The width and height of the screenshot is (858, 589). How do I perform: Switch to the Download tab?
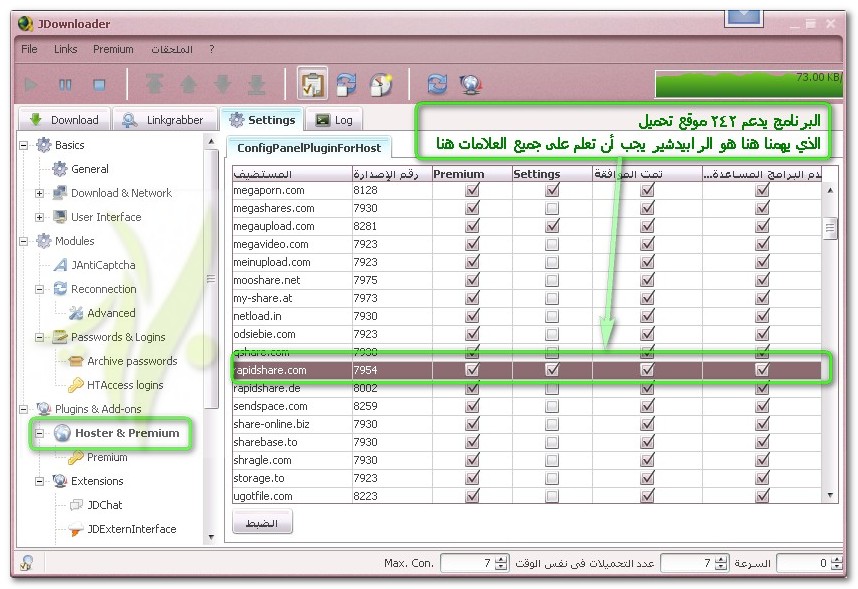point(65,120)
